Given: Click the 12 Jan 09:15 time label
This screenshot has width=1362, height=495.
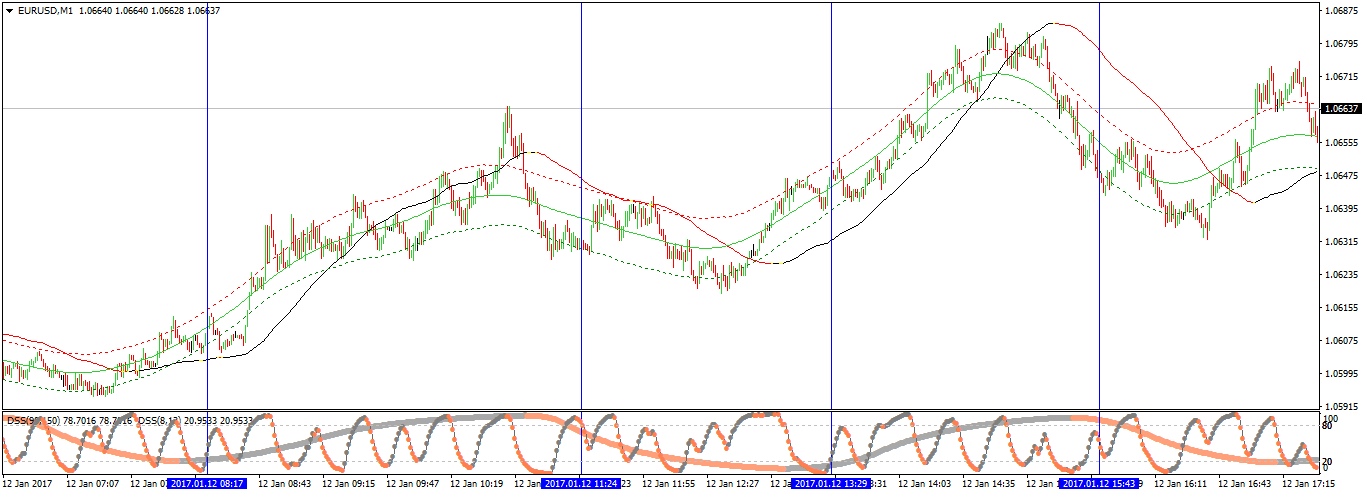Looking at the screenshot, I should pyautogui.click(x=348, y=484).
